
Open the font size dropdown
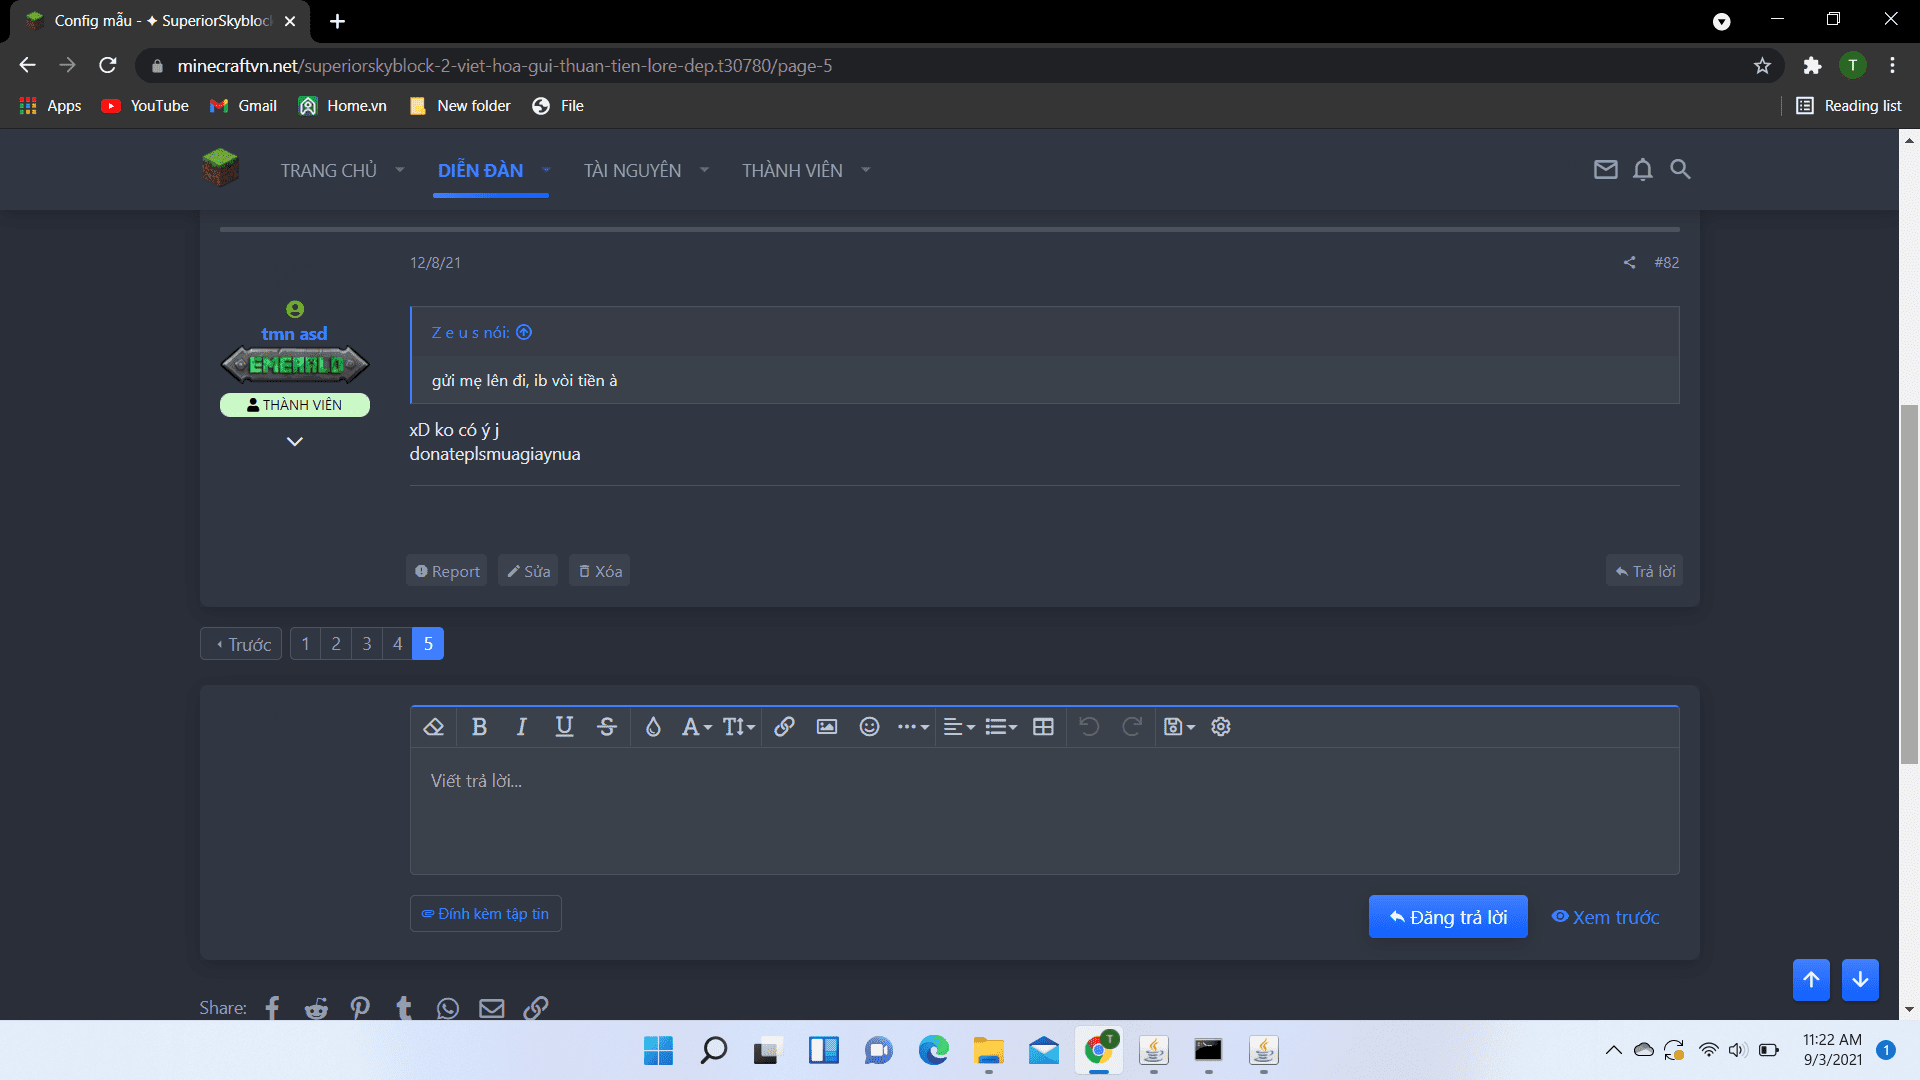[739, 727]
